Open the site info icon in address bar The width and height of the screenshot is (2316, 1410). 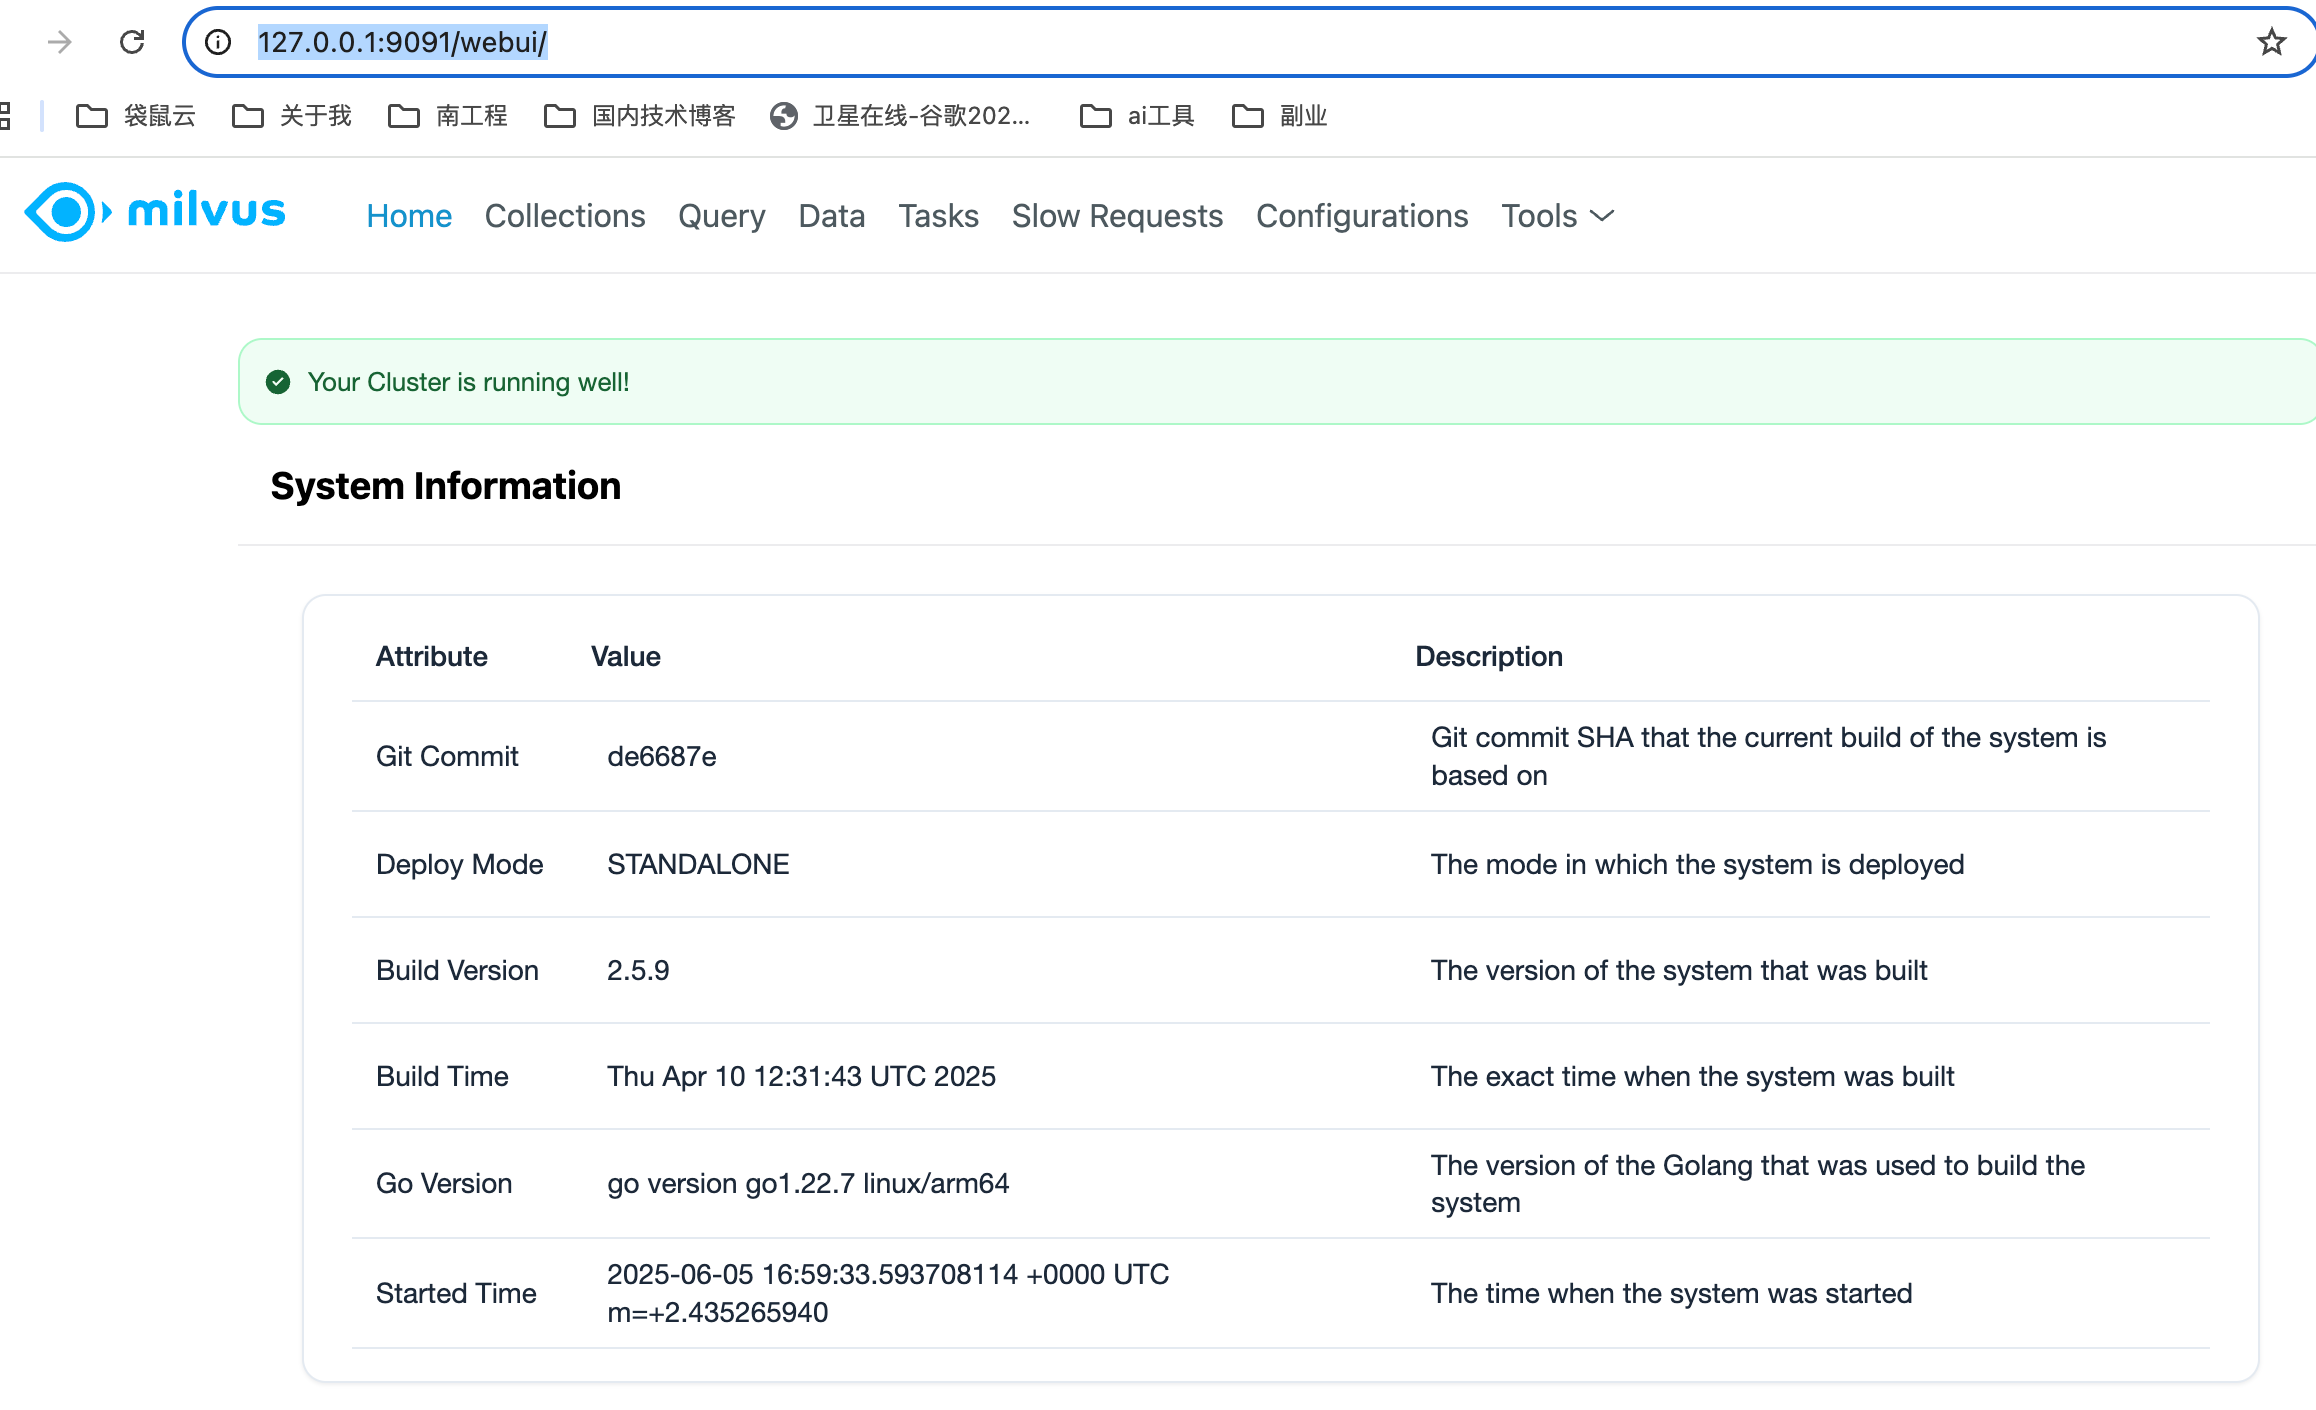click(x=218, y=42)
